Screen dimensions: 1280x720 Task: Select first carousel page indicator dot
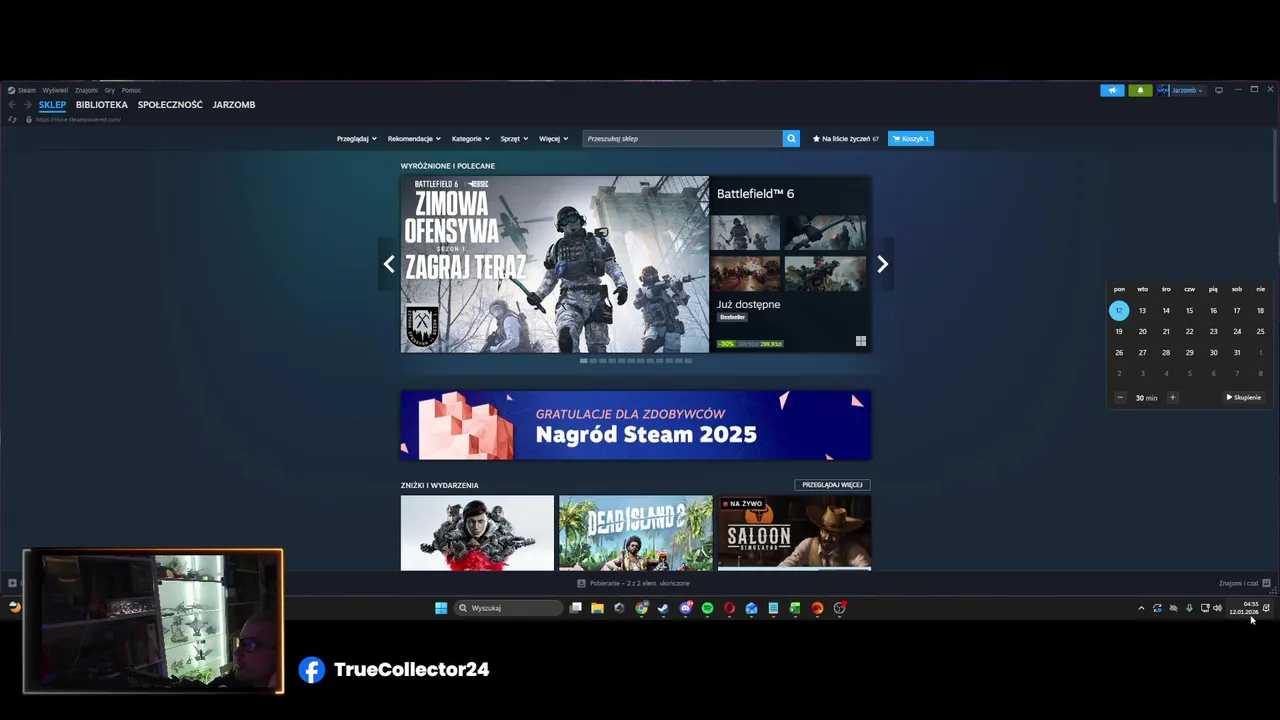[x=584, y=360]
